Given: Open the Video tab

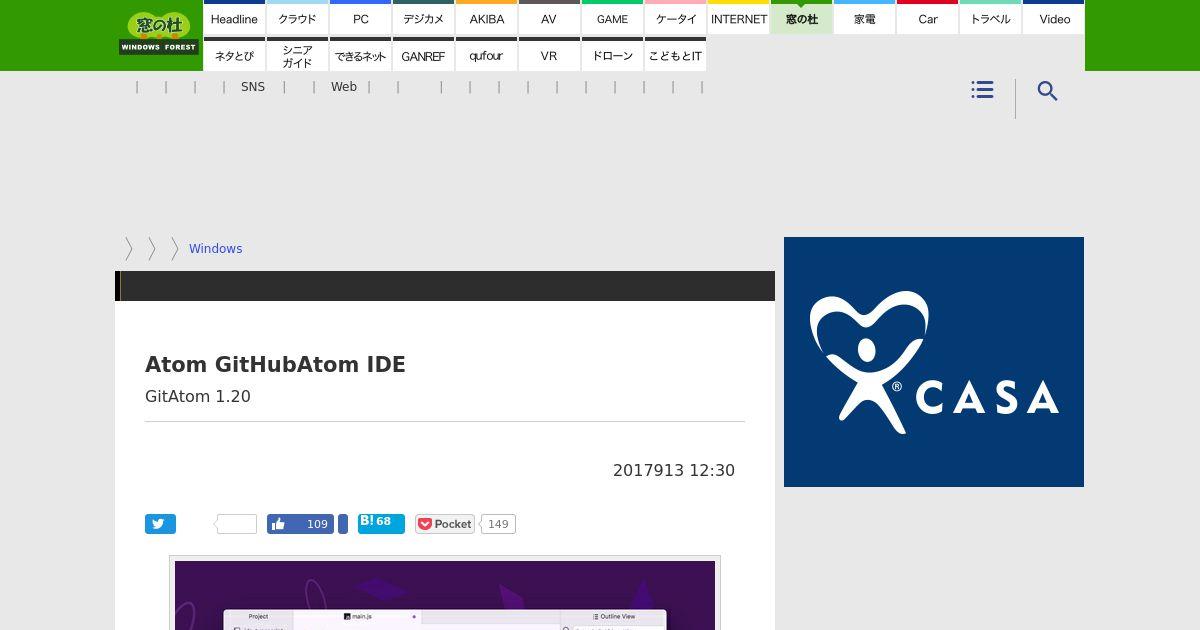Looking at the screenshot, I should (x=1054, y=18).
